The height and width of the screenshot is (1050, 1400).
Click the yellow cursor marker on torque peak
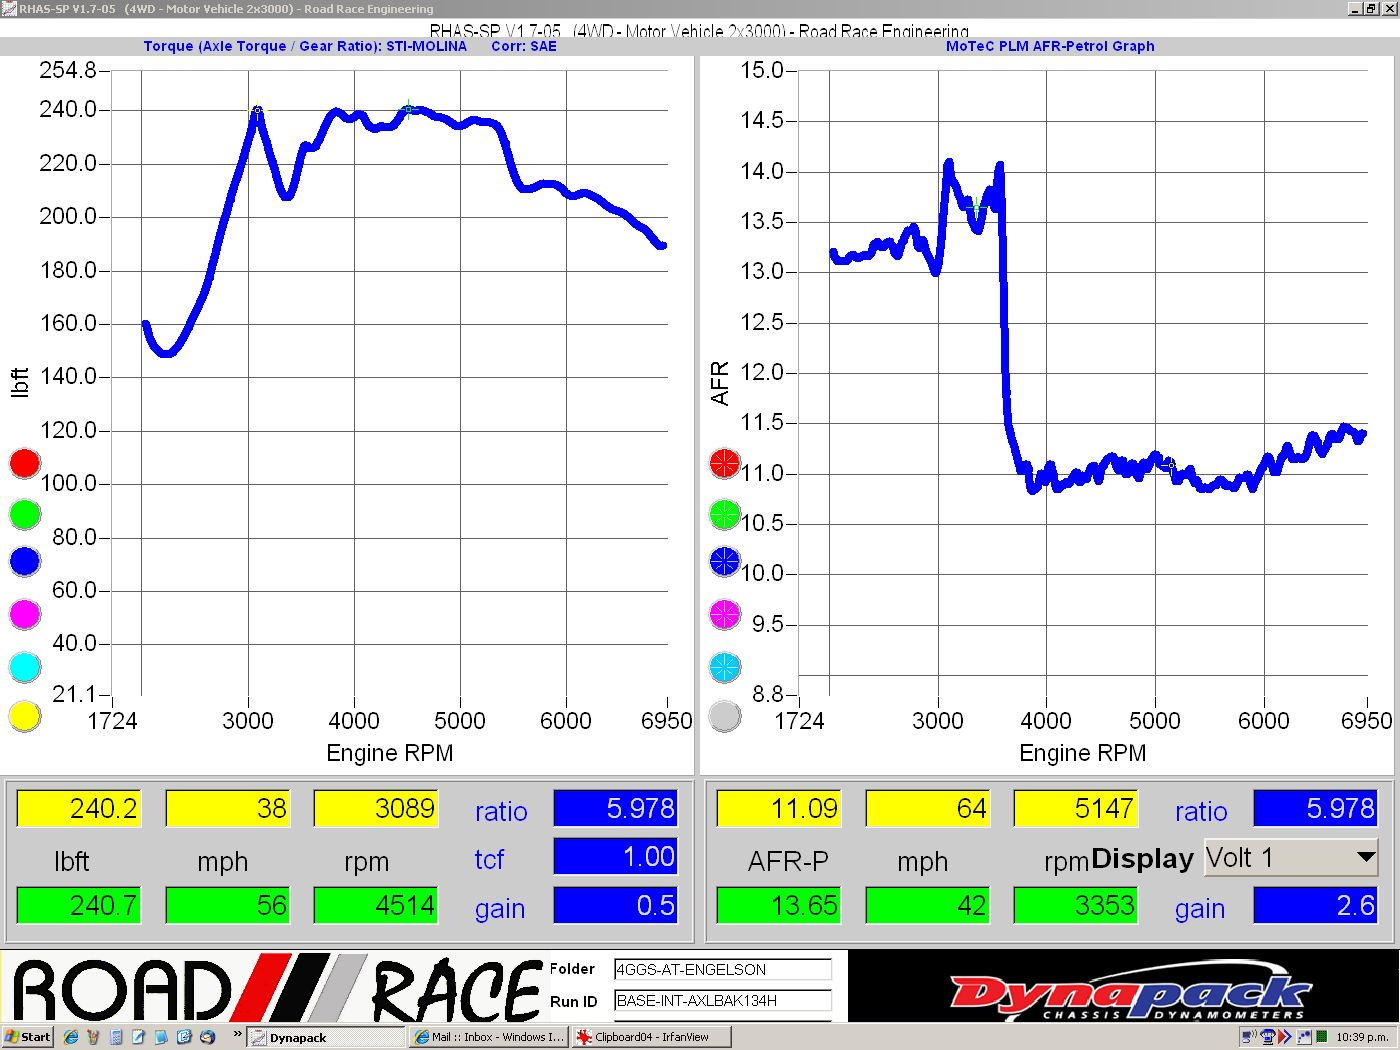click(x=257, y=110)
